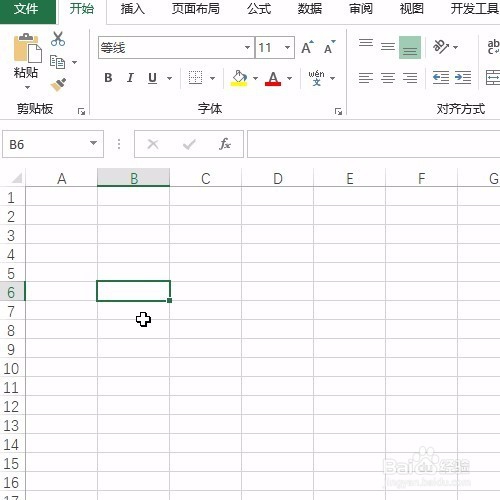The height and width of the screenshot is (500, 500).
Task: Toggle middle vertical alignment
Action: [x=388, y=47]
